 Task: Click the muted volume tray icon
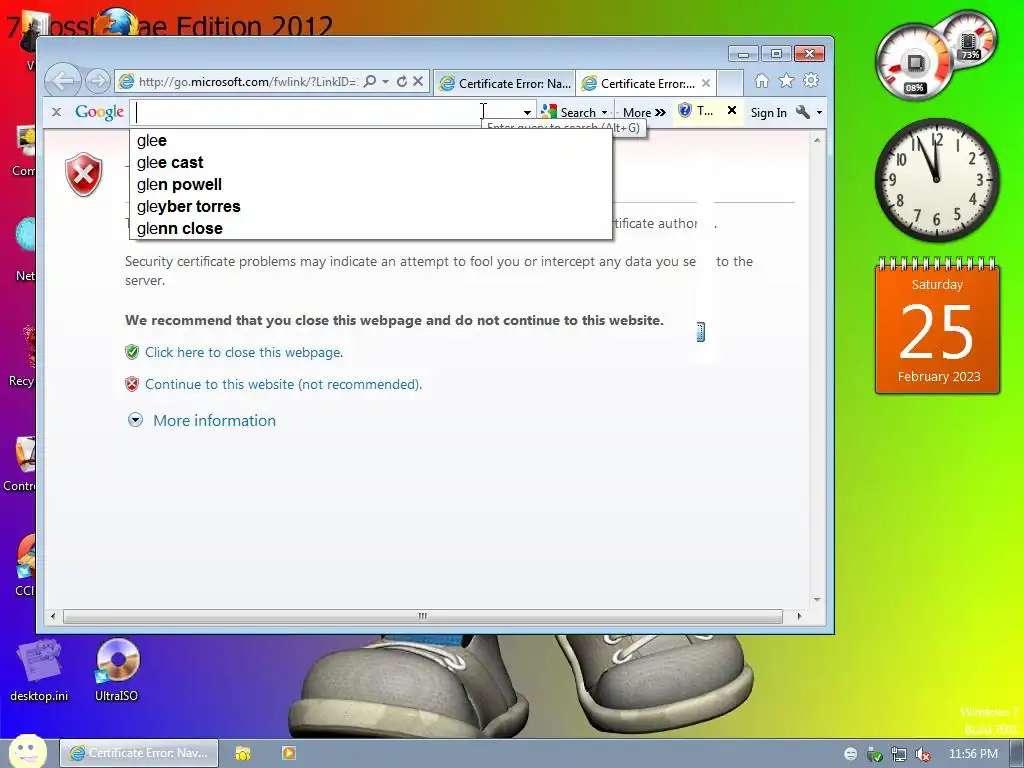[923, 754]
